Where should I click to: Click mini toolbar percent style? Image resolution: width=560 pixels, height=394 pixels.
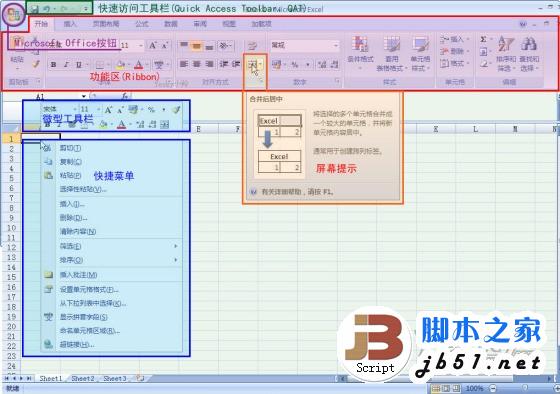point(151,110)
